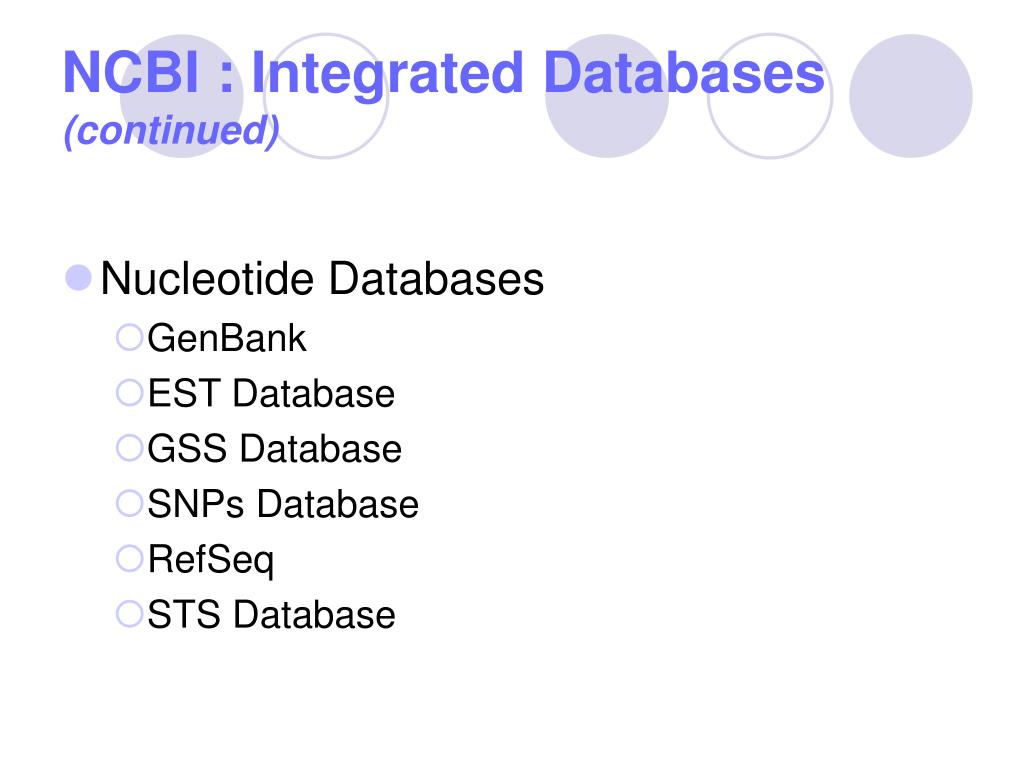Image resolution: width=1024 pixels, height=768 pixels.
Task: Click the GenBank list item text
Action: 227,338
